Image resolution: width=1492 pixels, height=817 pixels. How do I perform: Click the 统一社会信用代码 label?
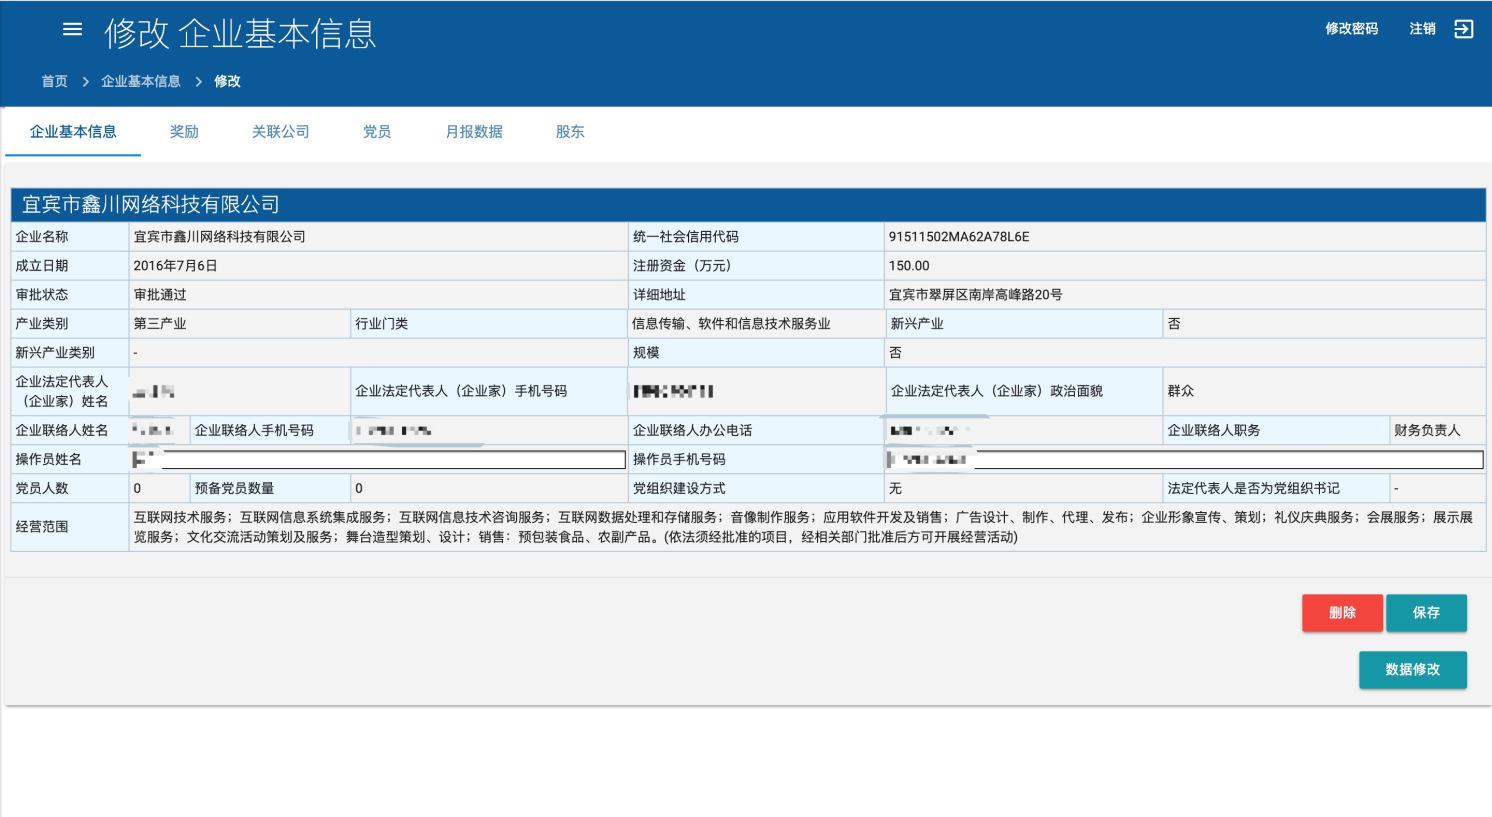(x=685, y=237)
